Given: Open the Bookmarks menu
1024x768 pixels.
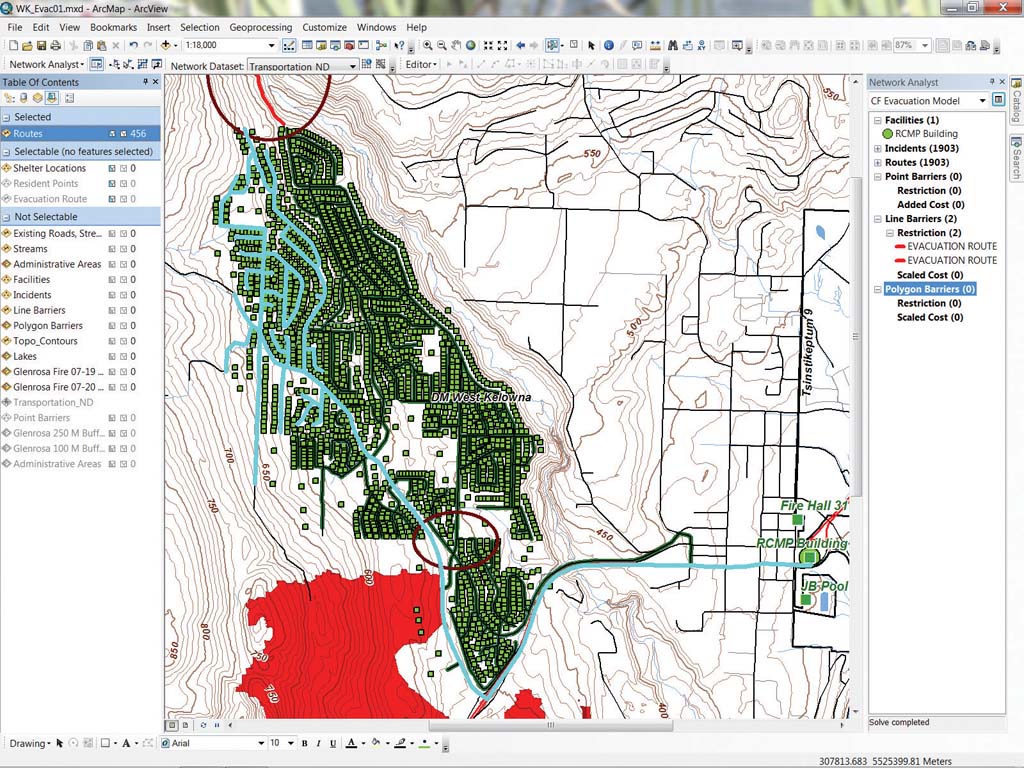Looking at the screenshot, I should (114, 27).
